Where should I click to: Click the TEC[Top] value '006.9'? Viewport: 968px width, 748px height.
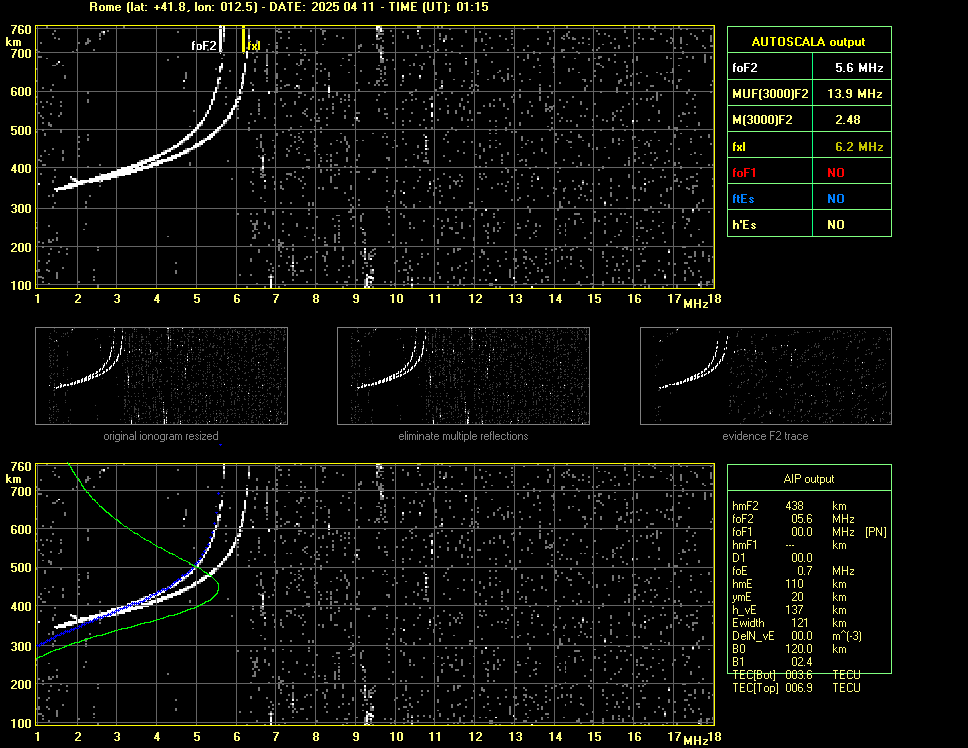(799, 688)
